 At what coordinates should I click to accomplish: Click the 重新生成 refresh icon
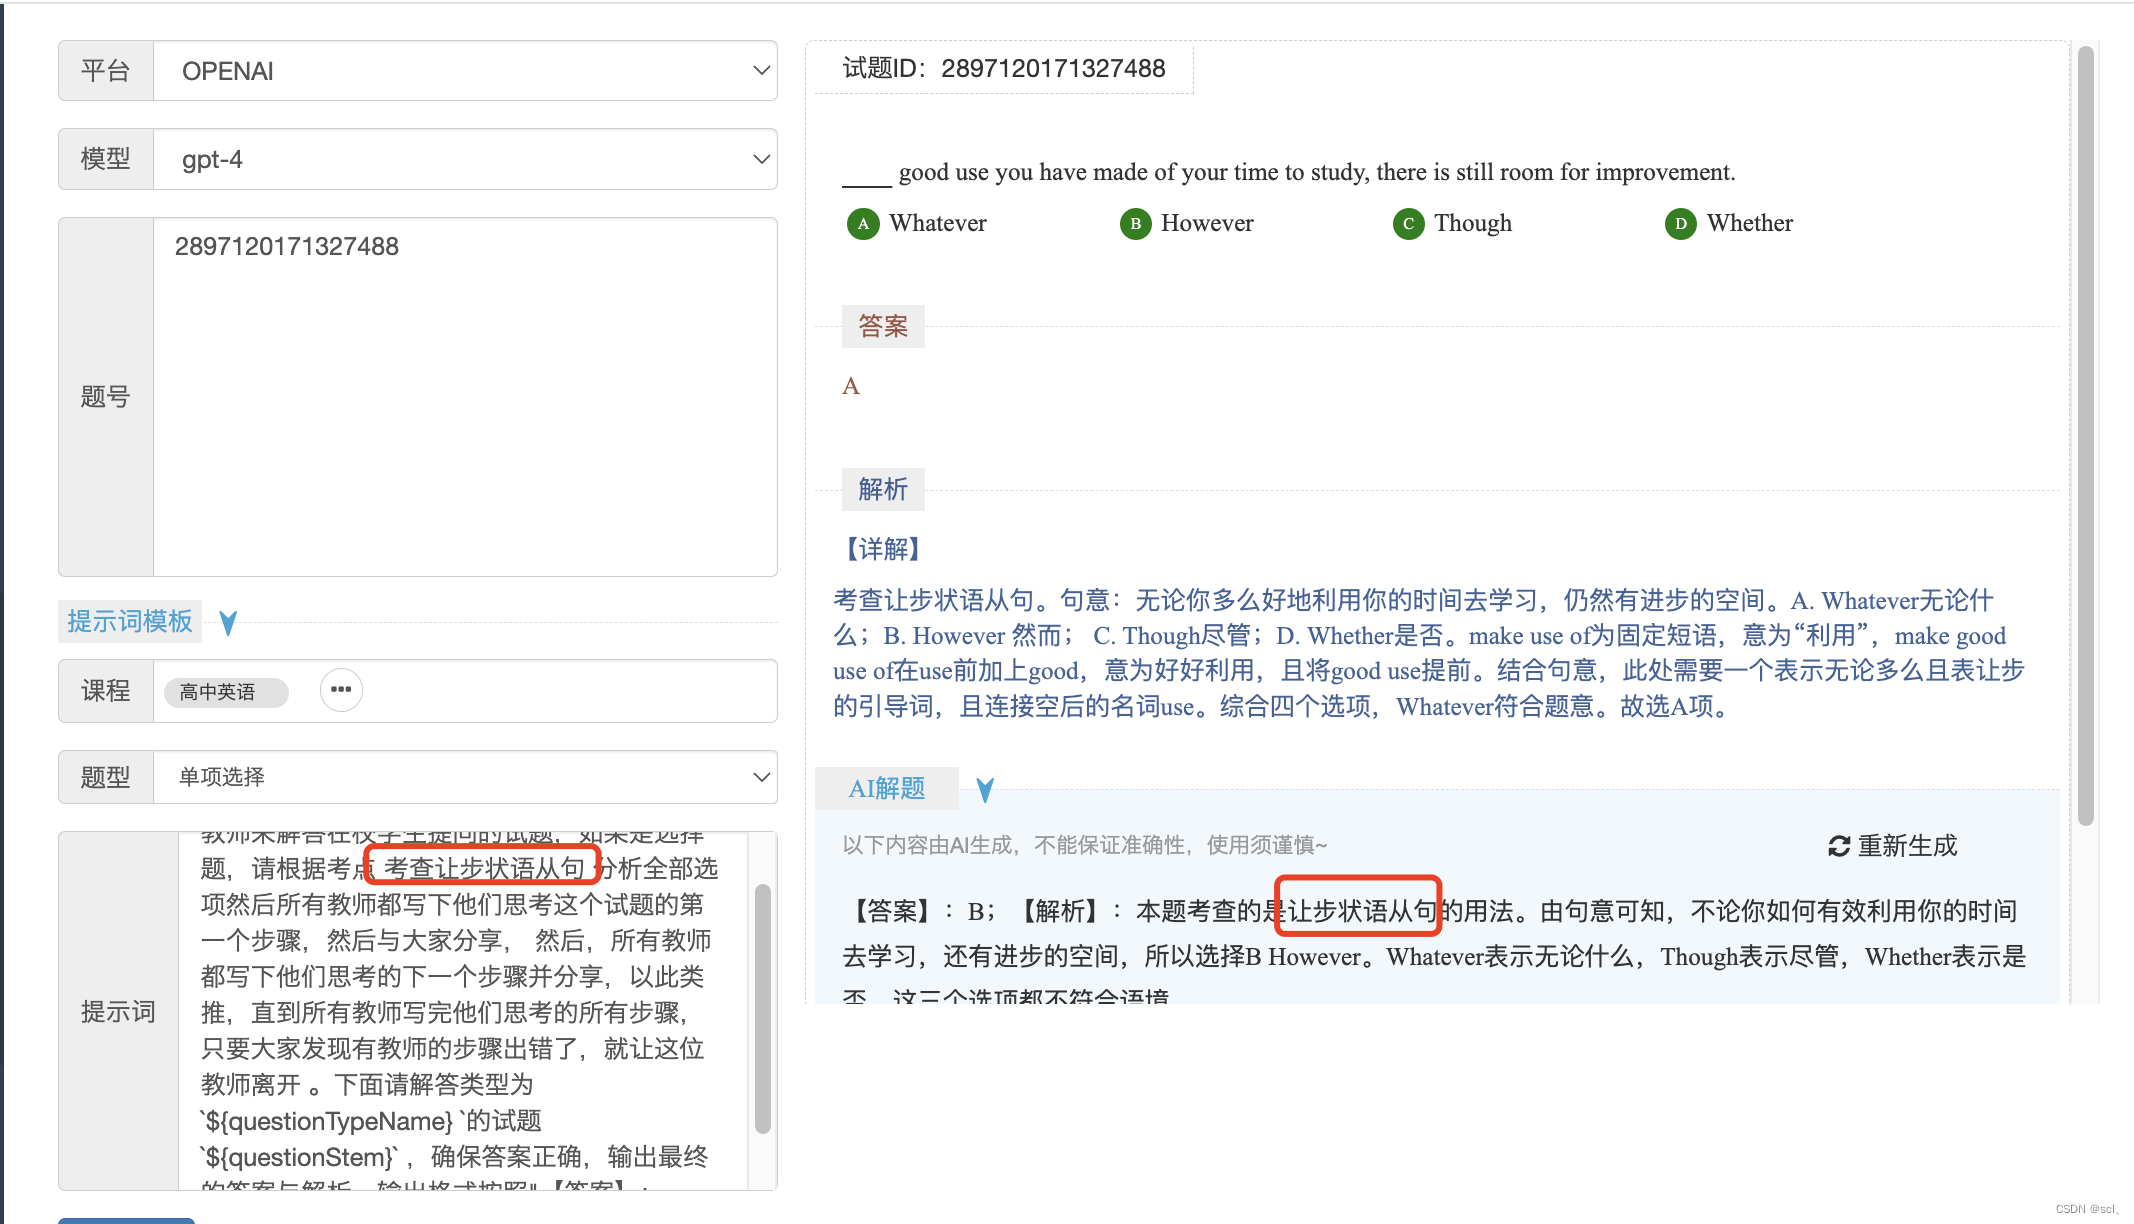1838,846
